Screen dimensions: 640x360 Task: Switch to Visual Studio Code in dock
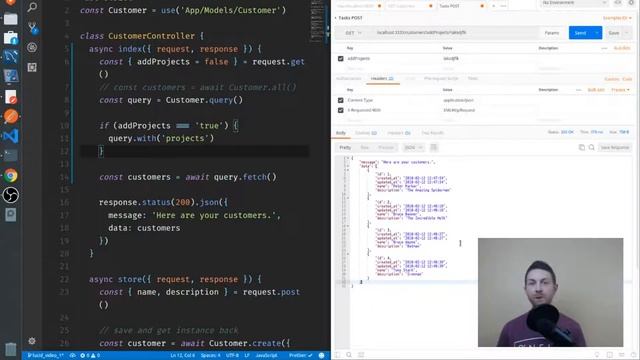click(11, 136)
